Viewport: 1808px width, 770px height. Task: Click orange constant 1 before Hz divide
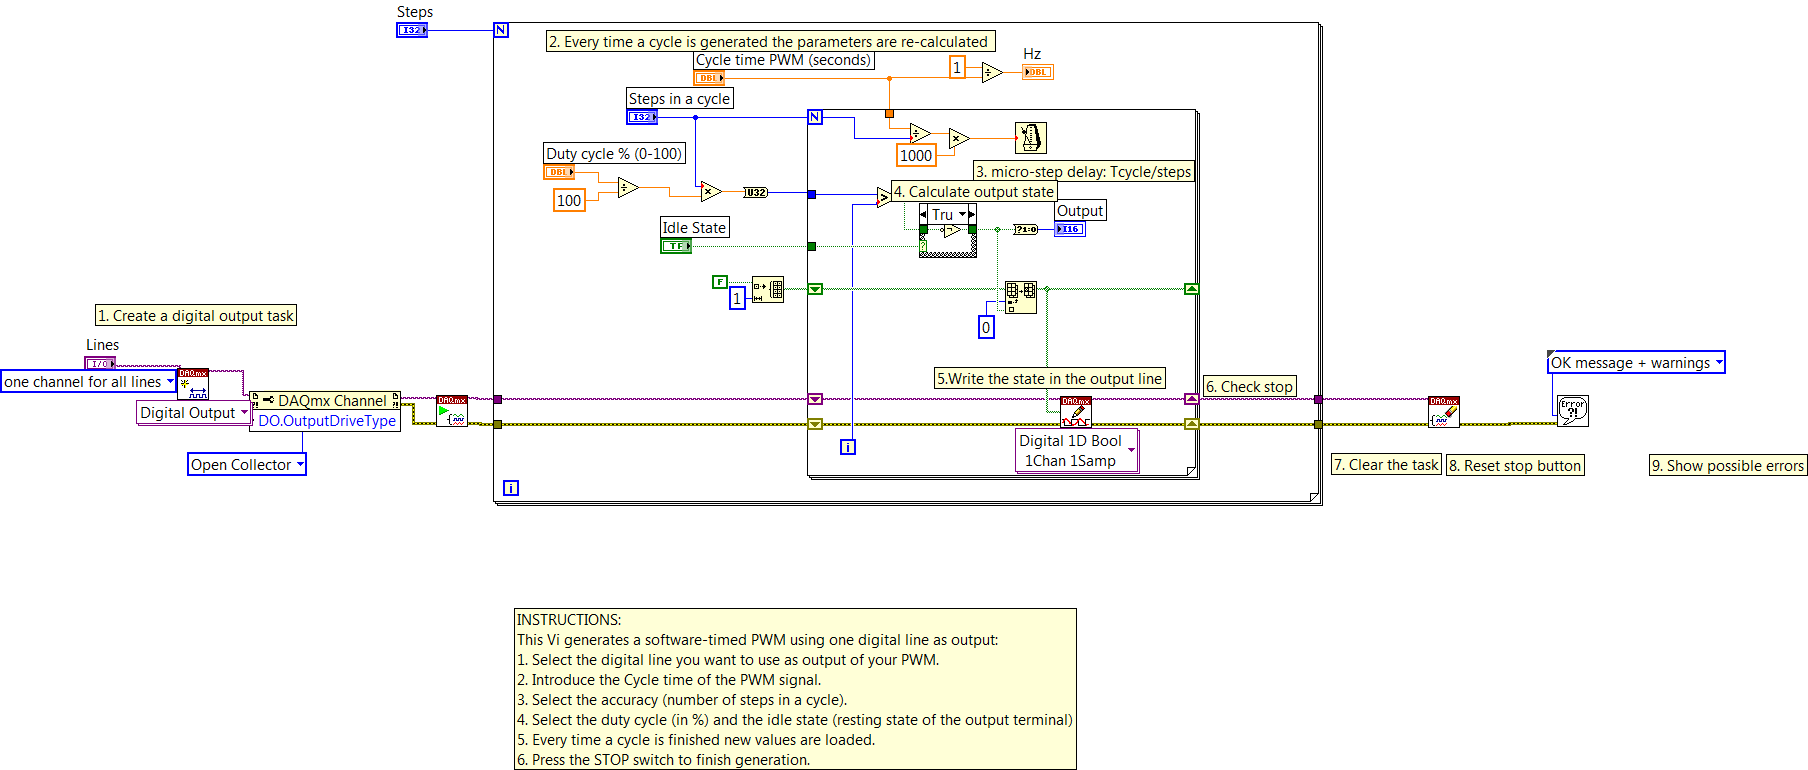(x=957, y=67)
